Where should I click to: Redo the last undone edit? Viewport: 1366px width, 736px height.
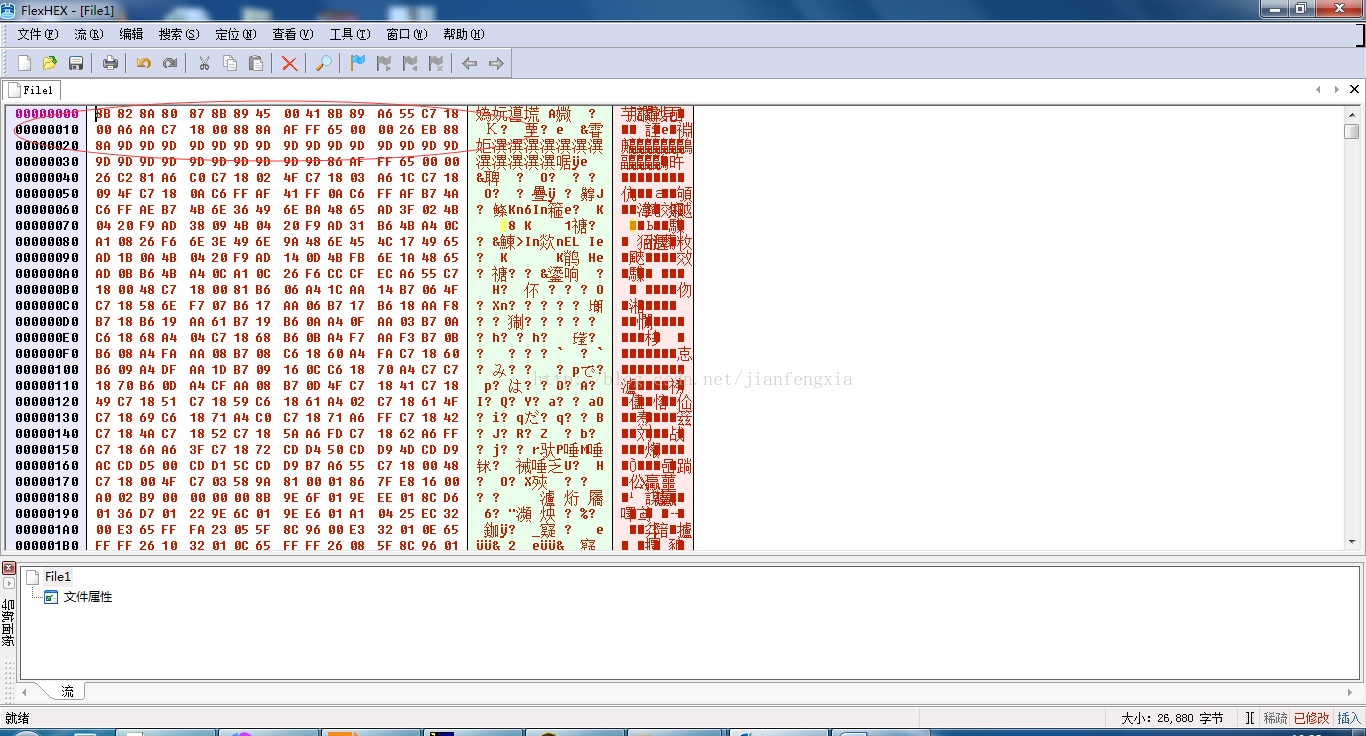[x=170, y=63]
